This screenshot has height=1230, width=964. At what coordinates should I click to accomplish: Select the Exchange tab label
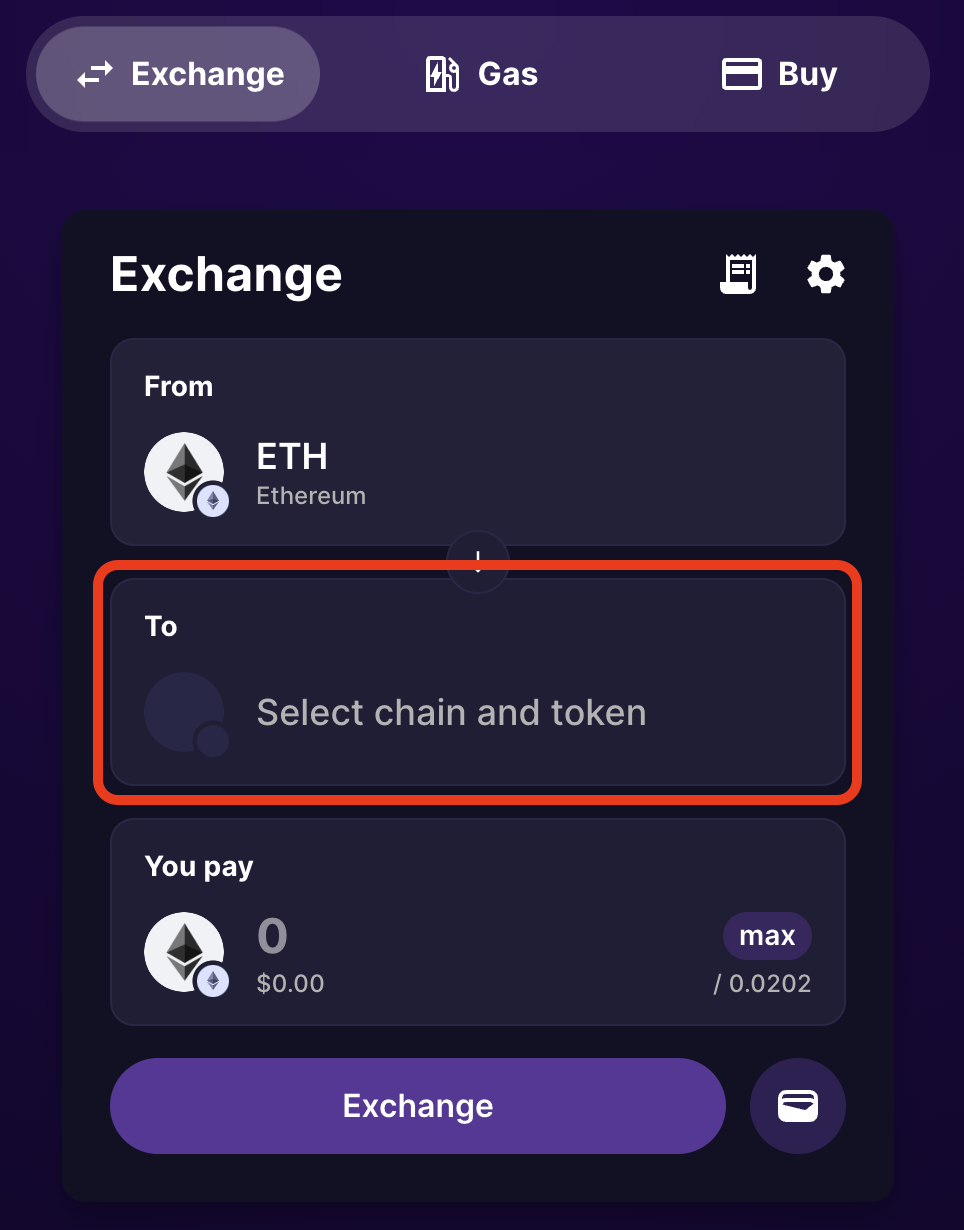tap(208, 74)
